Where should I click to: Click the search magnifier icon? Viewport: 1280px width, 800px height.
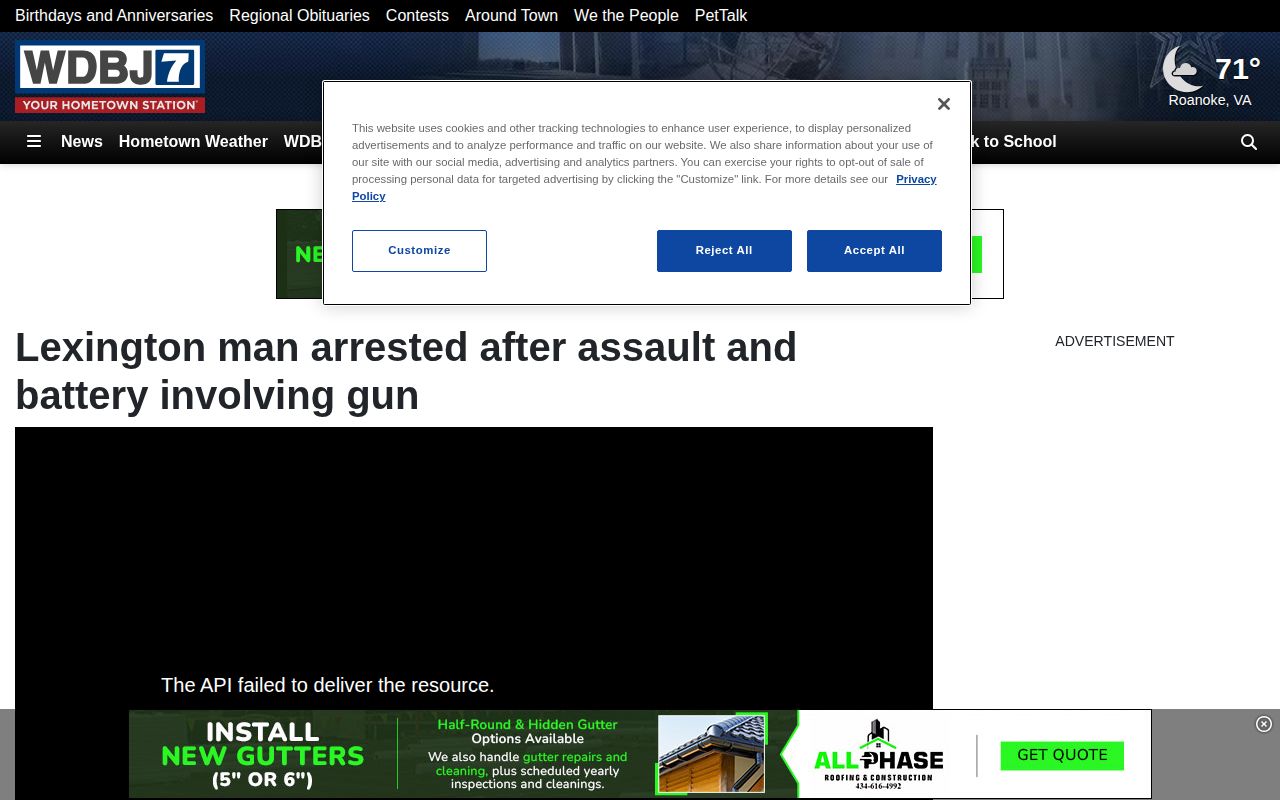tap(1249, 142)
